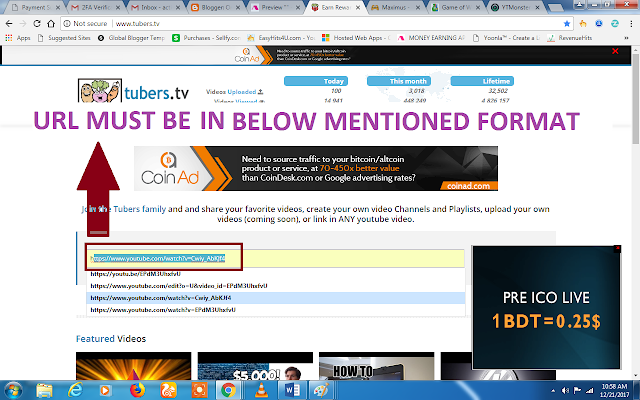The image size is (640, 400).
Task: Open the HOW TO featured video thumbnail
Action: pyautogui.click(x=376, y=366)
